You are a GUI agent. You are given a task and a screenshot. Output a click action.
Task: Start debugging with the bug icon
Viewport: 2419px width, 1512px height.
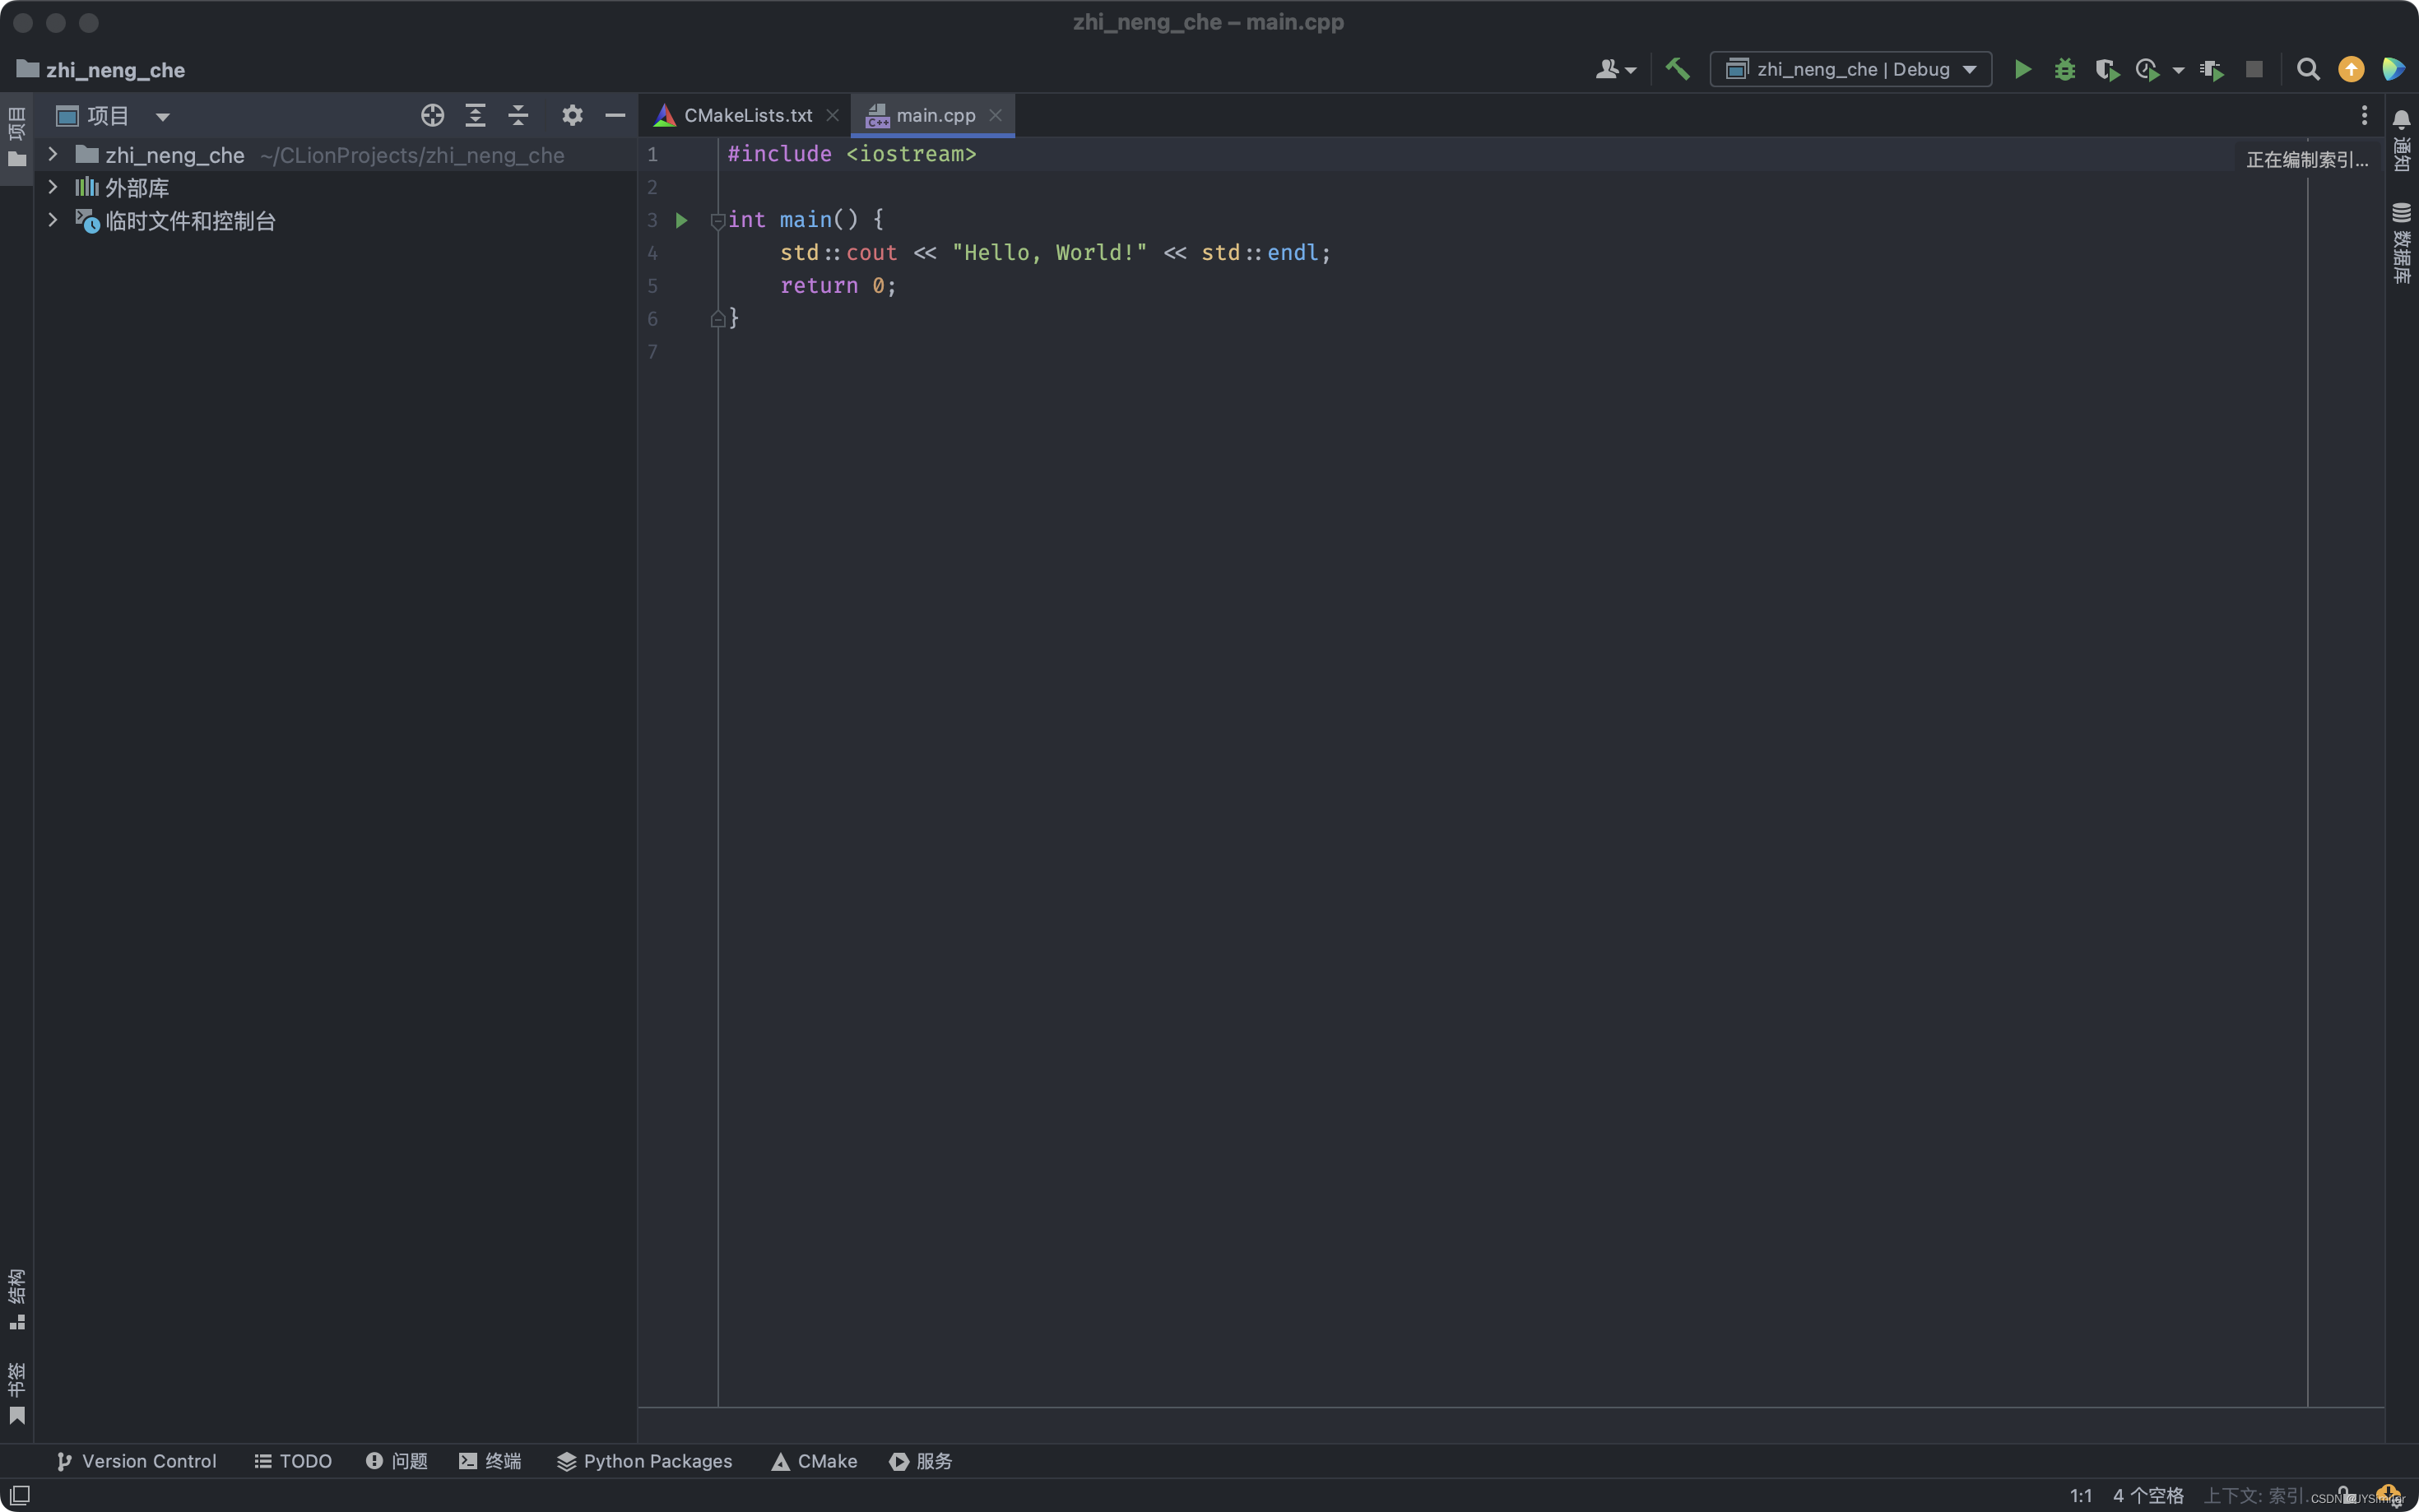coord(2064,69)
